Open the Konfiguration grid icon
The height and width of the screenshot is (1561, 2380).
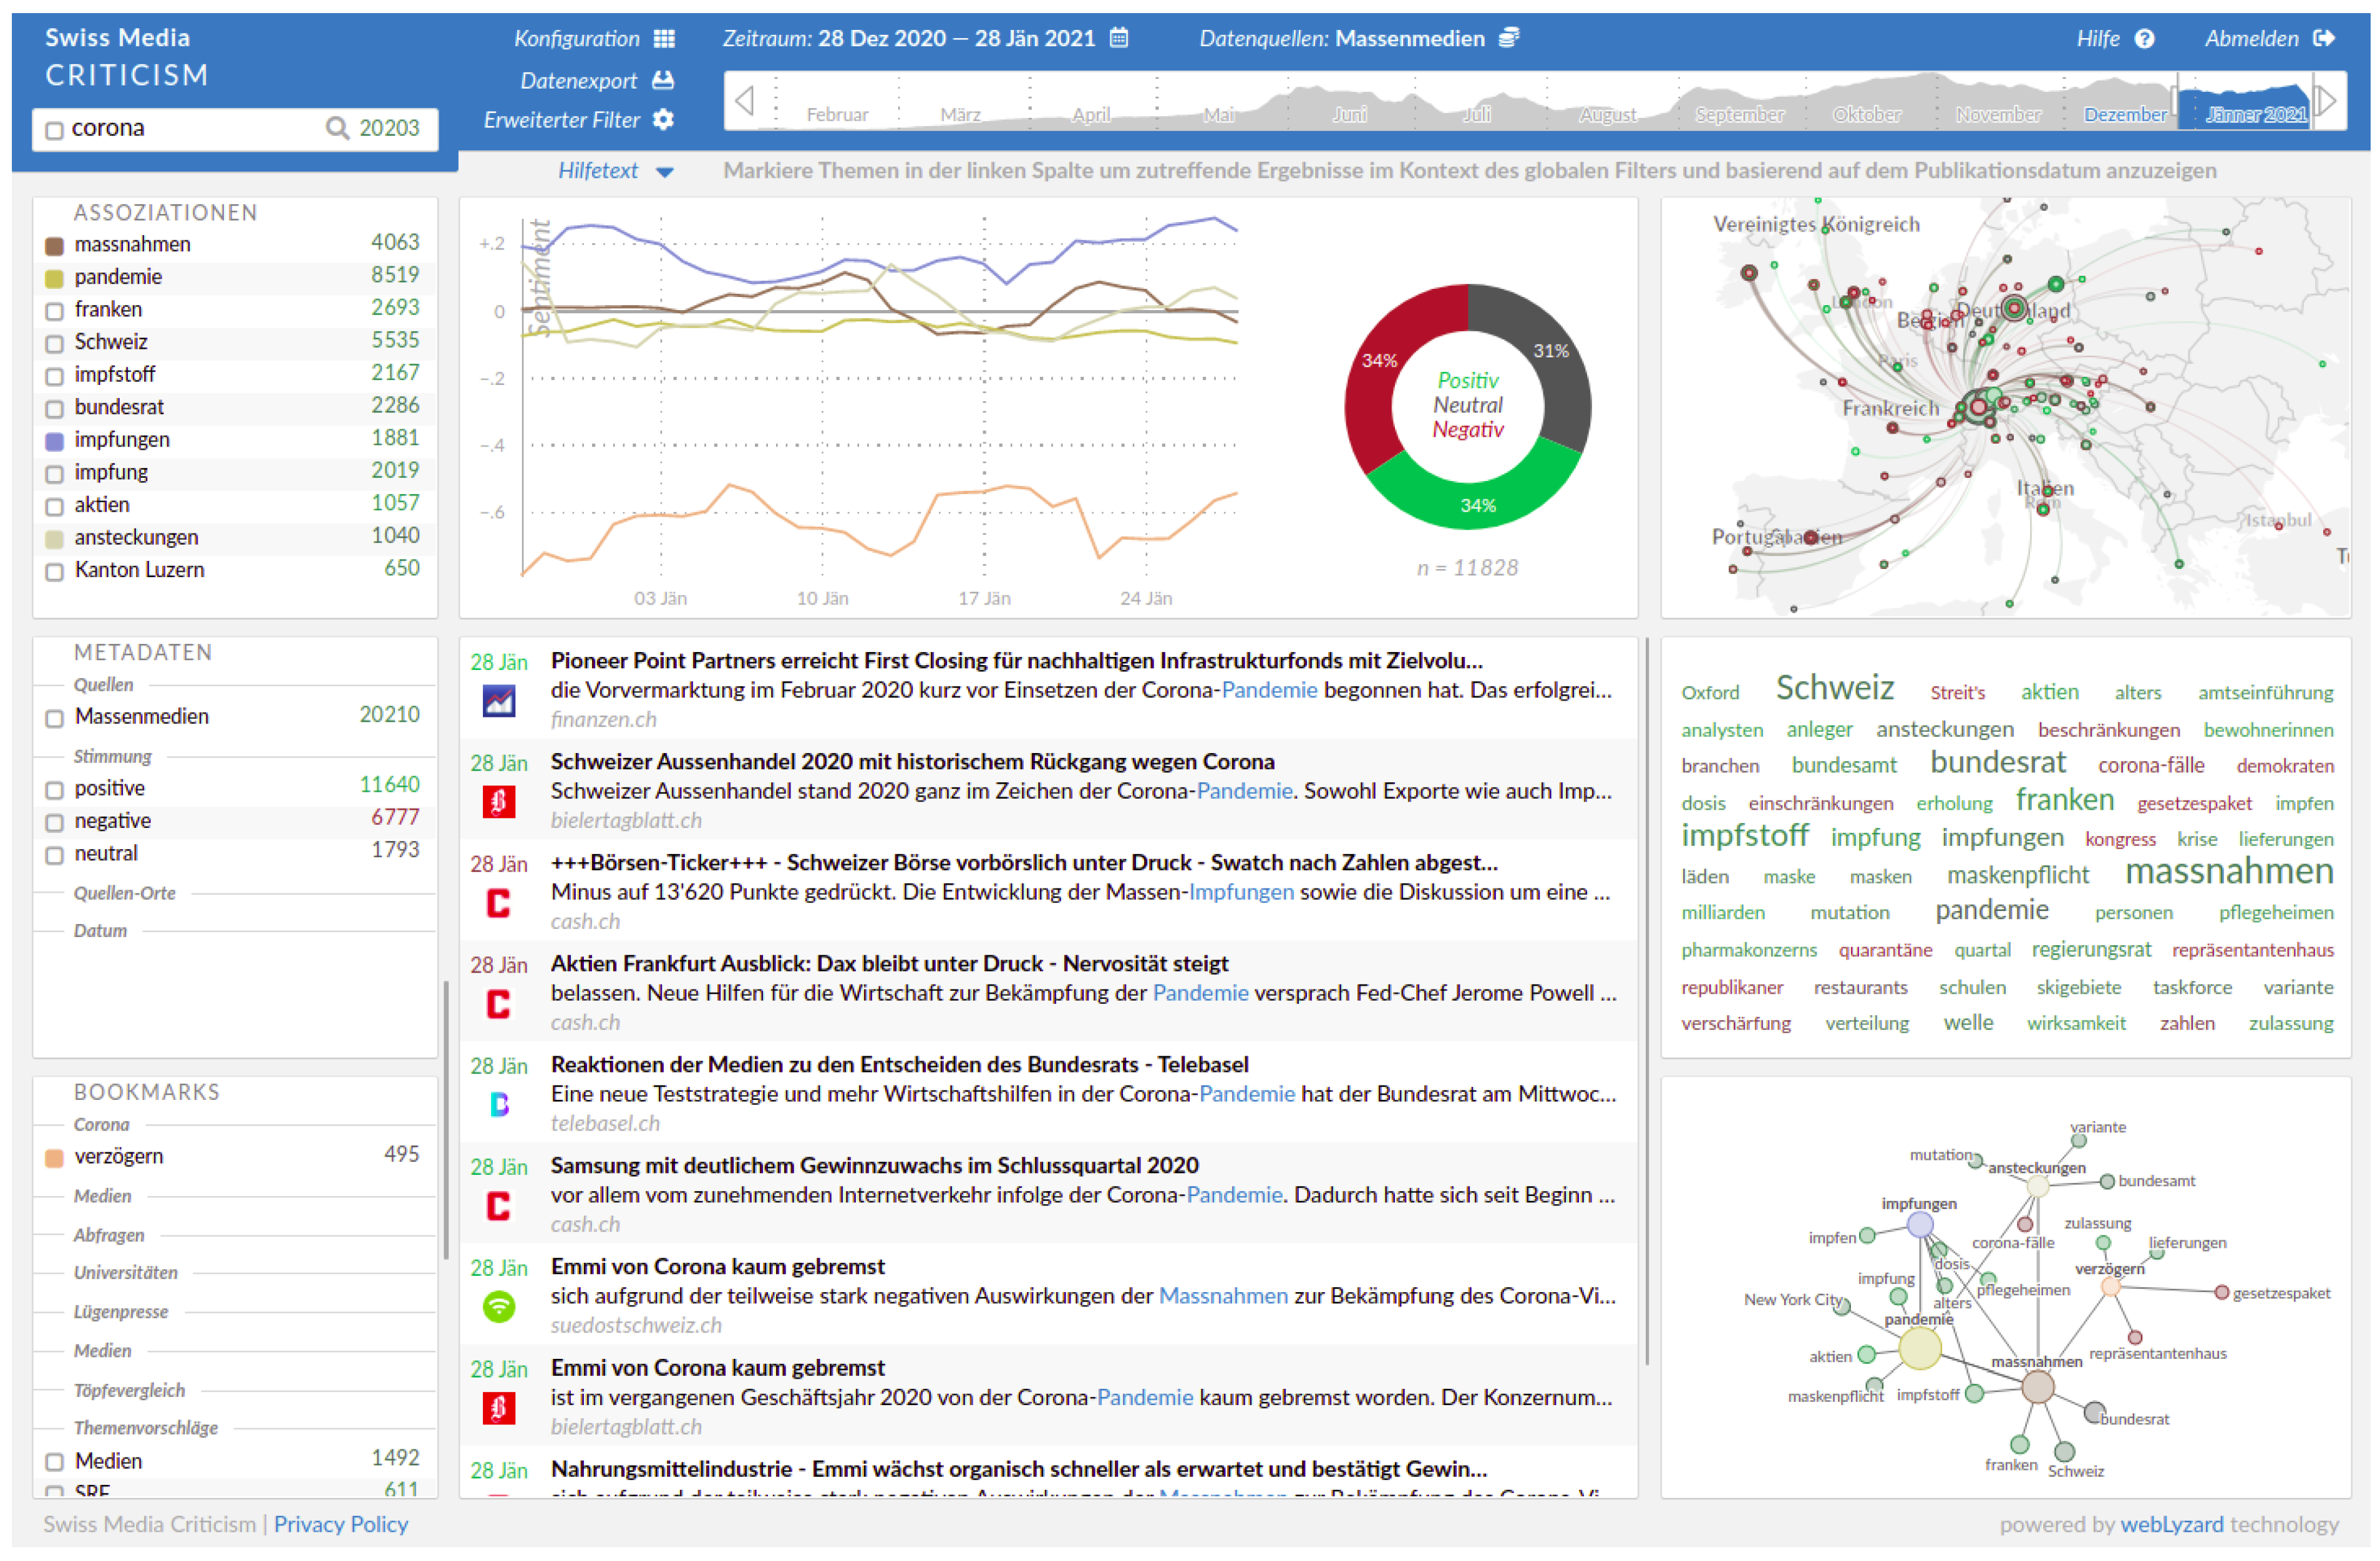click(664, 39)
